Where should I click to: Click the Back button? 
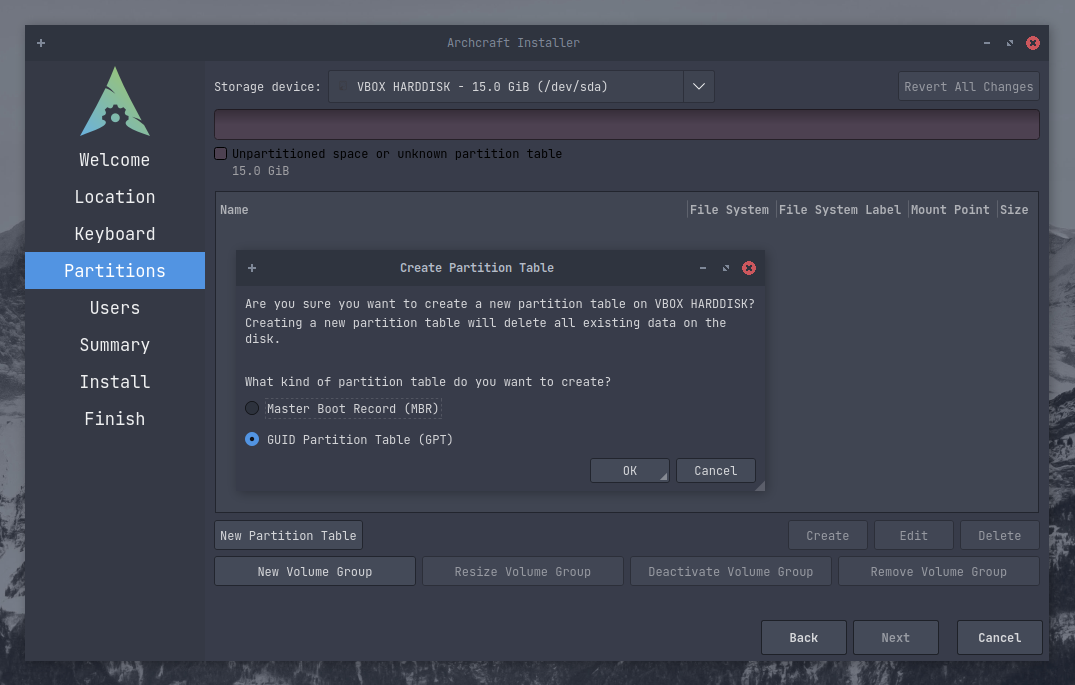pyautogui.click(x=804, y=638)
